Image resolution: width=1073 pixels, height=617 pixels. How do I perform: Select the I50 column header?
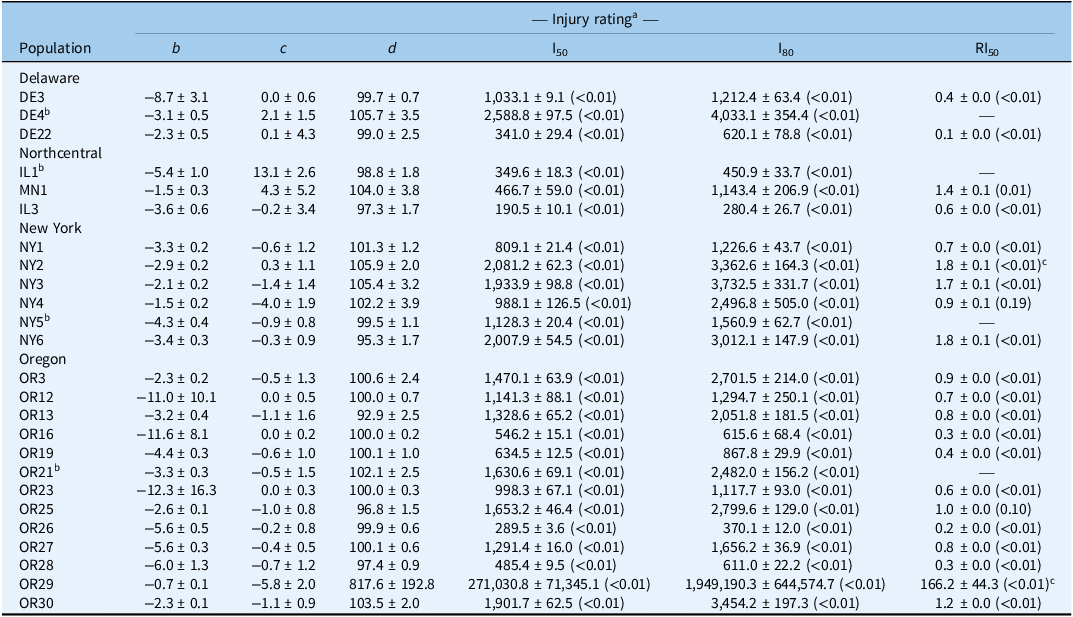click(x=560, y=47)
